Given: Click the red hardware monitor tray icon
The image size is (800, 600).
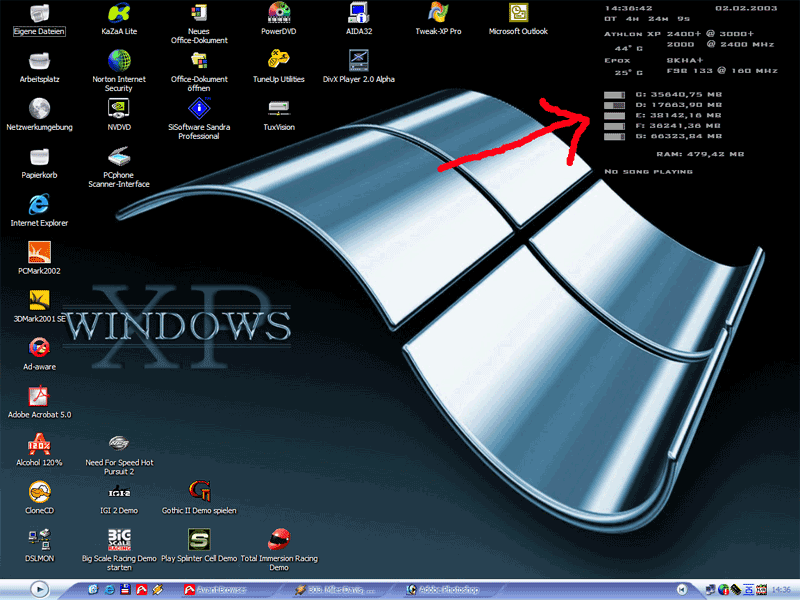Looking at the screenshot, I should (x=761, y=590).
